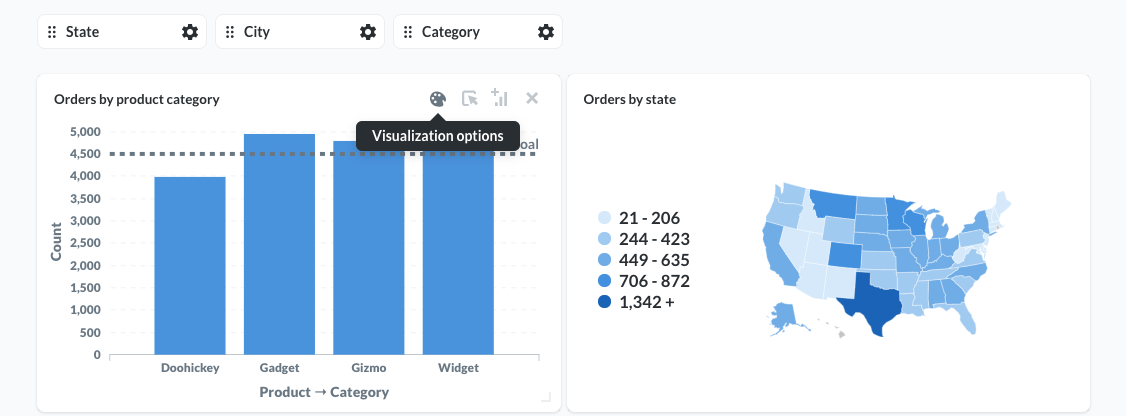This screenshot has height=416, width=1126.
Task: Open the City filter settings gear
Action: click(x=368, y=32)
